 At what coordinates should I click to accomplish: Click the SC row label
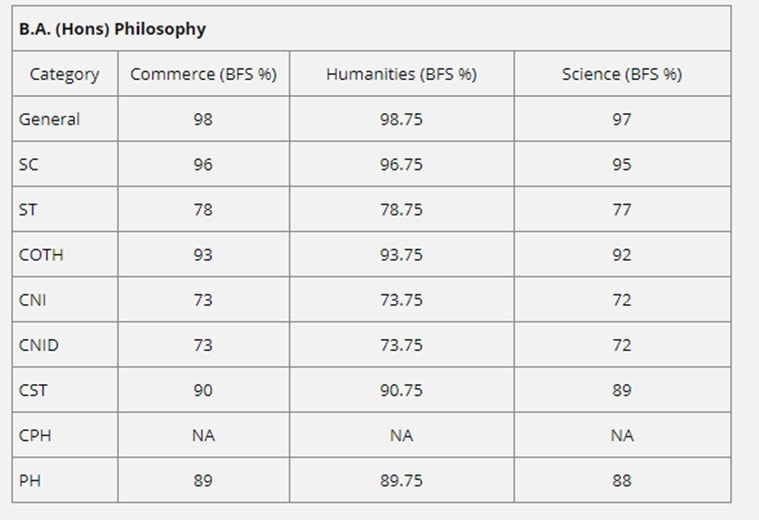tap(29, 165)
